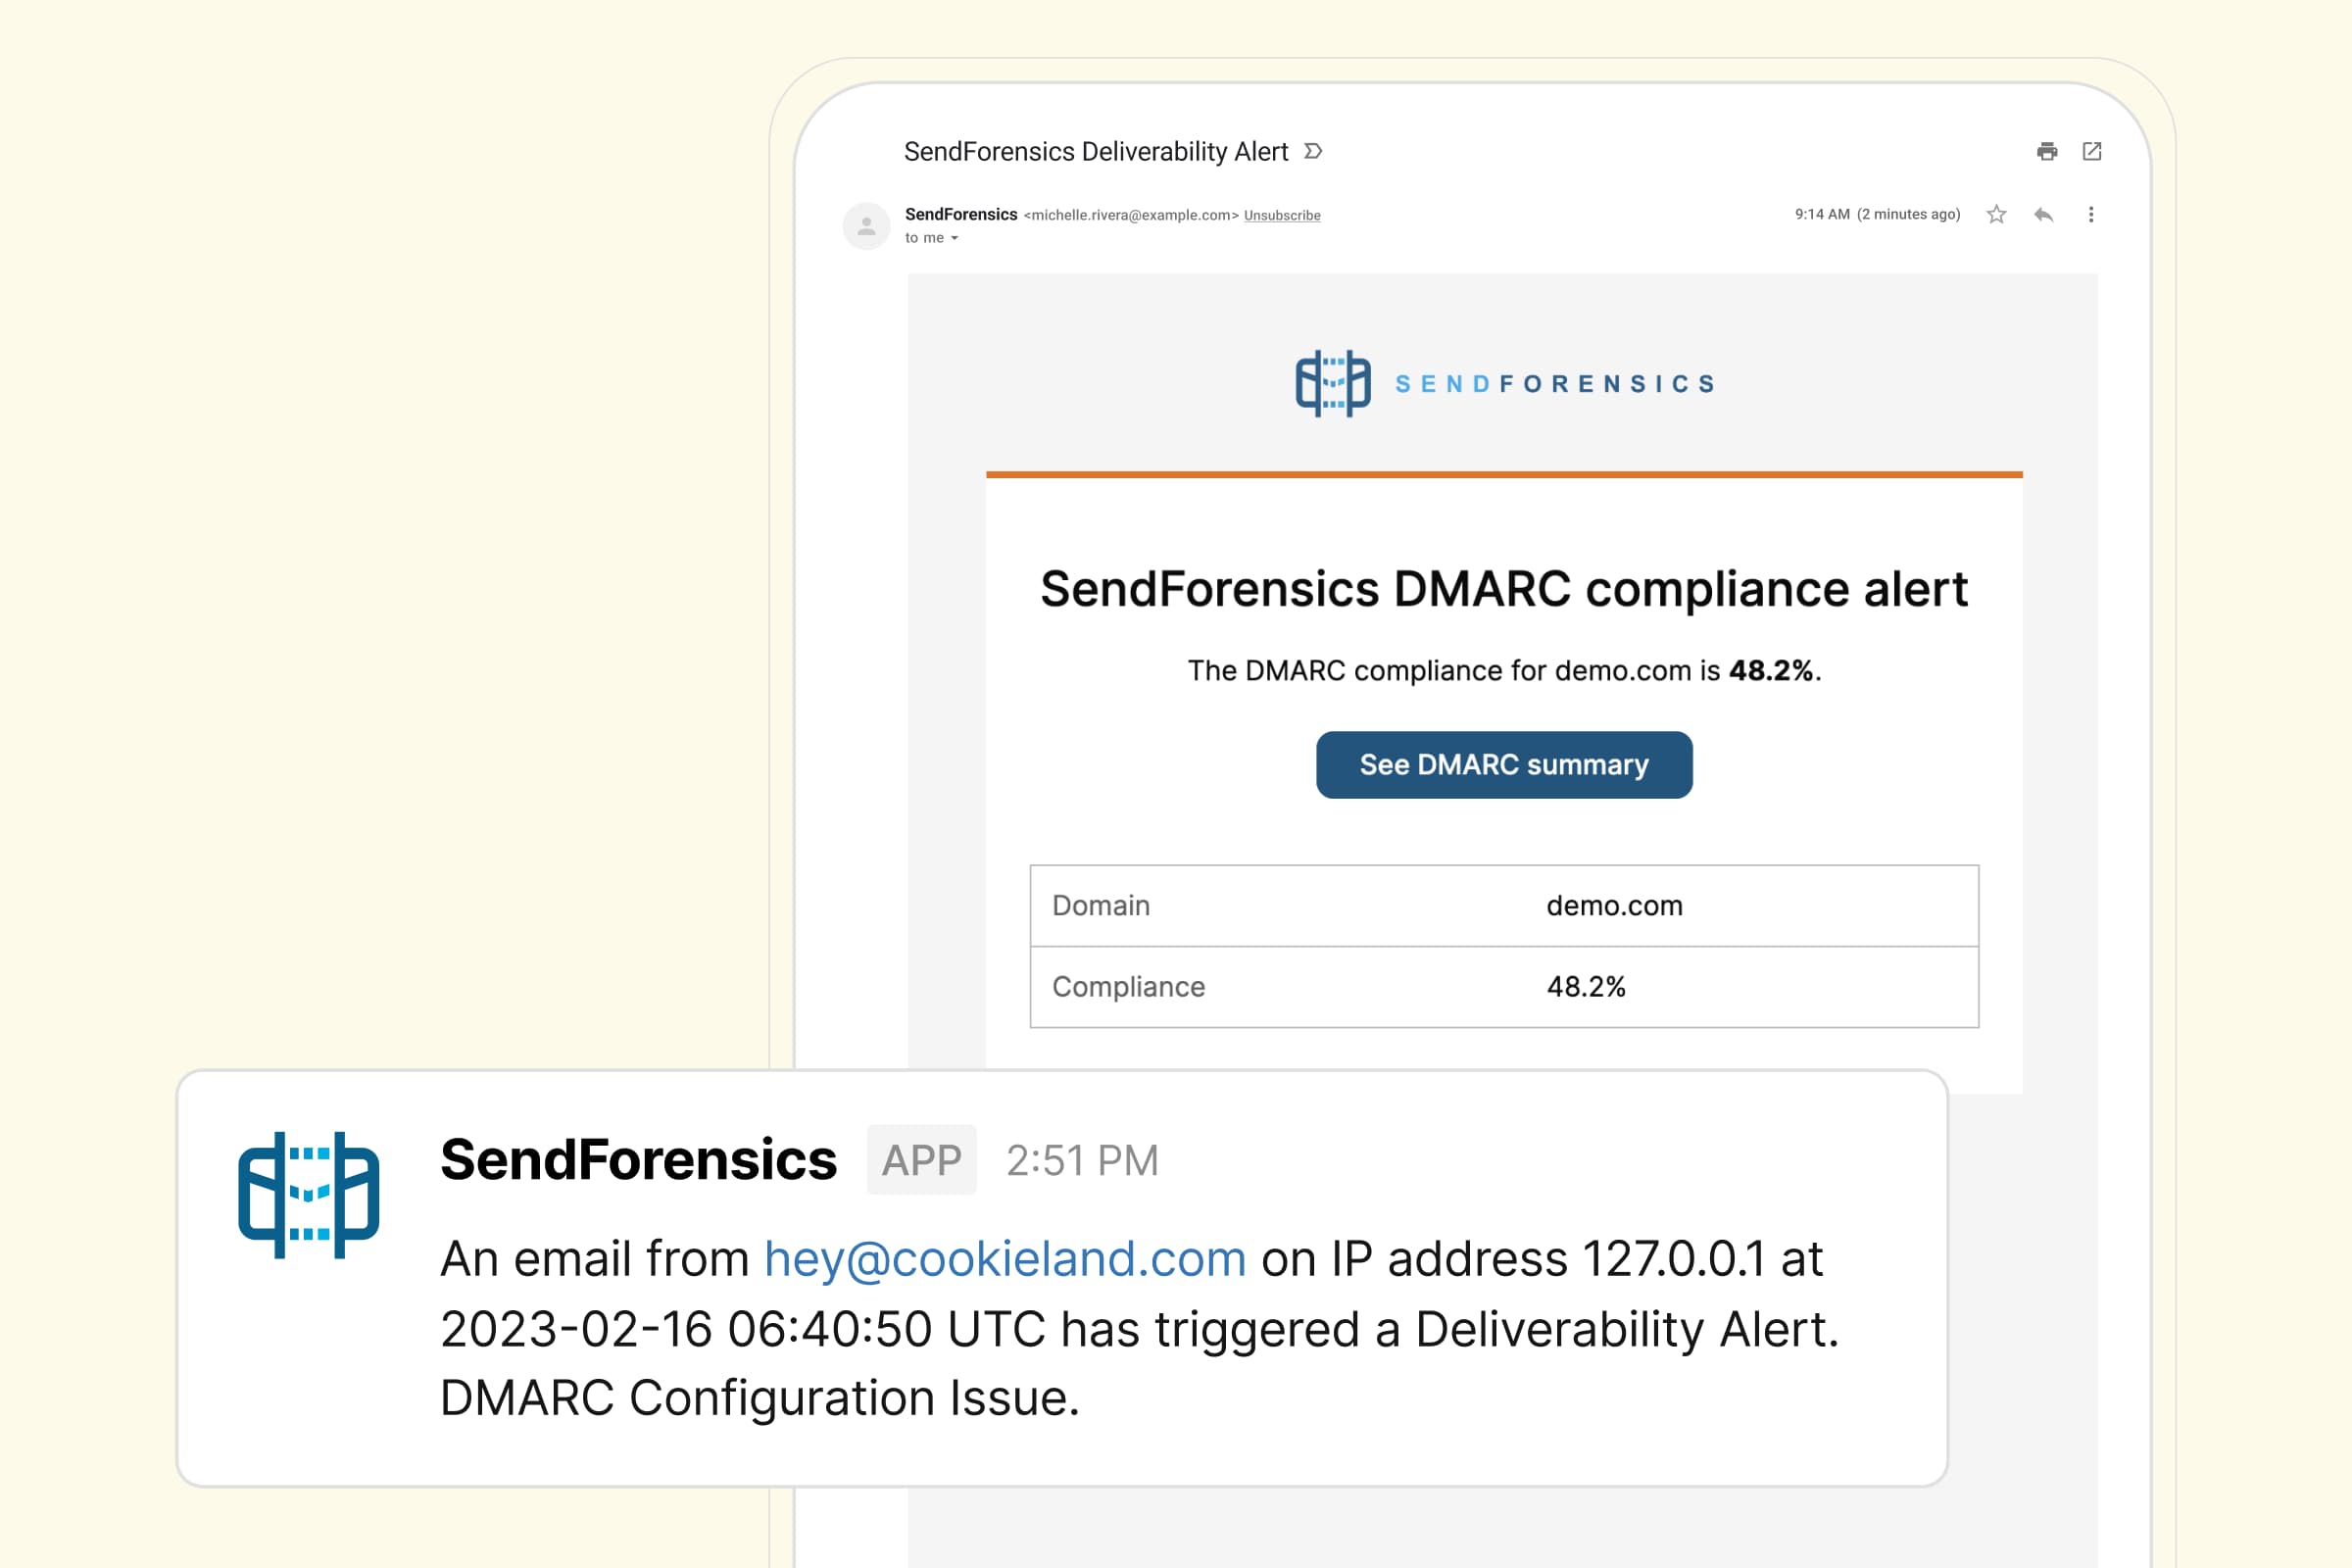Screen dimensions: 2352x1568
Task: Click the APP badge next to SendForensics
Action: (921, 1160)
